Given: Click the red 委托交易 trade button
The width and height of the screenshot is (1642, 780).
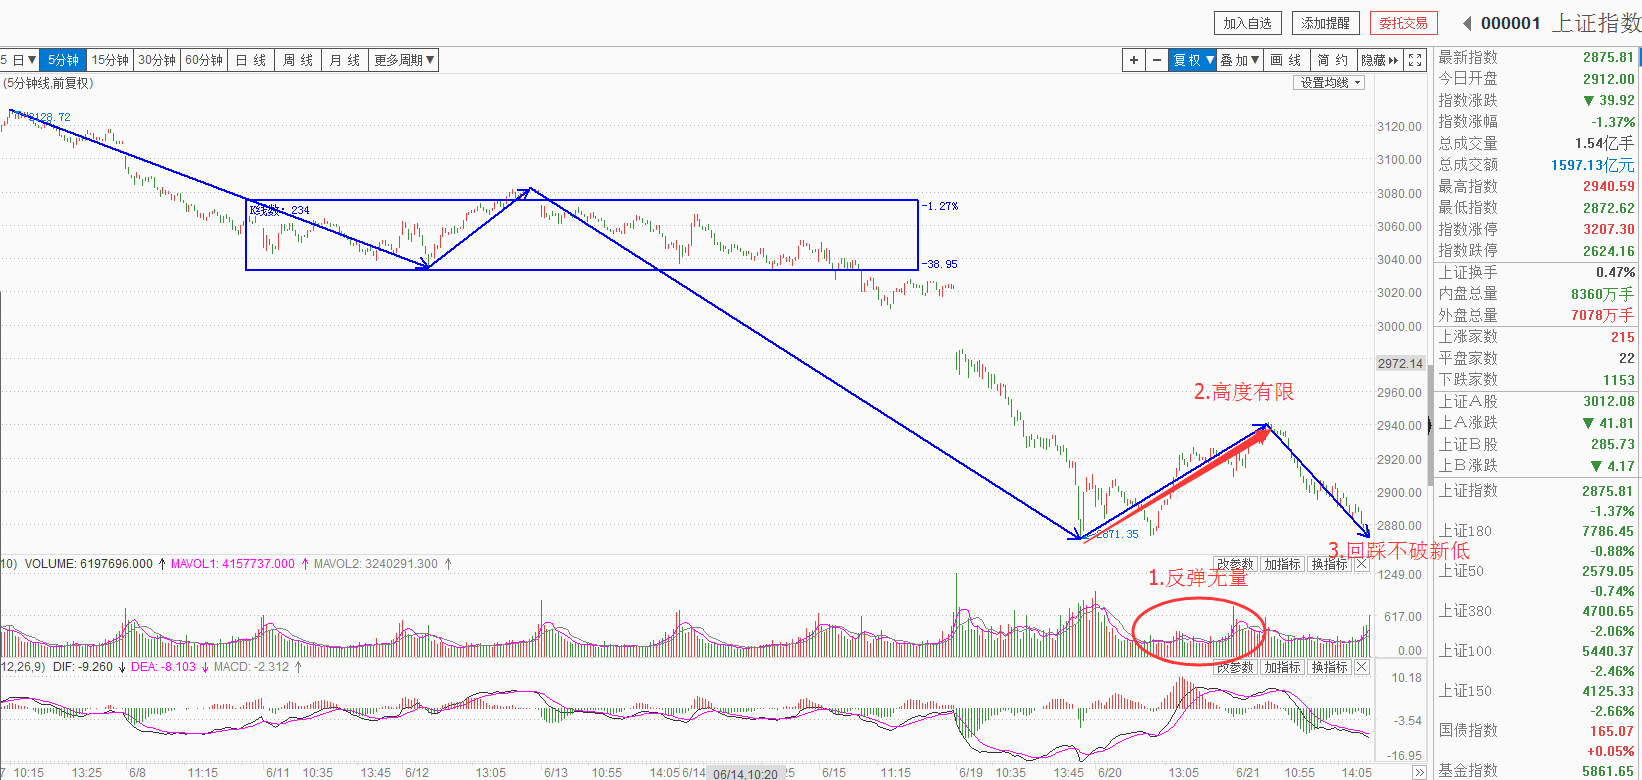Looking at the screenshot, I should 1404,23.
